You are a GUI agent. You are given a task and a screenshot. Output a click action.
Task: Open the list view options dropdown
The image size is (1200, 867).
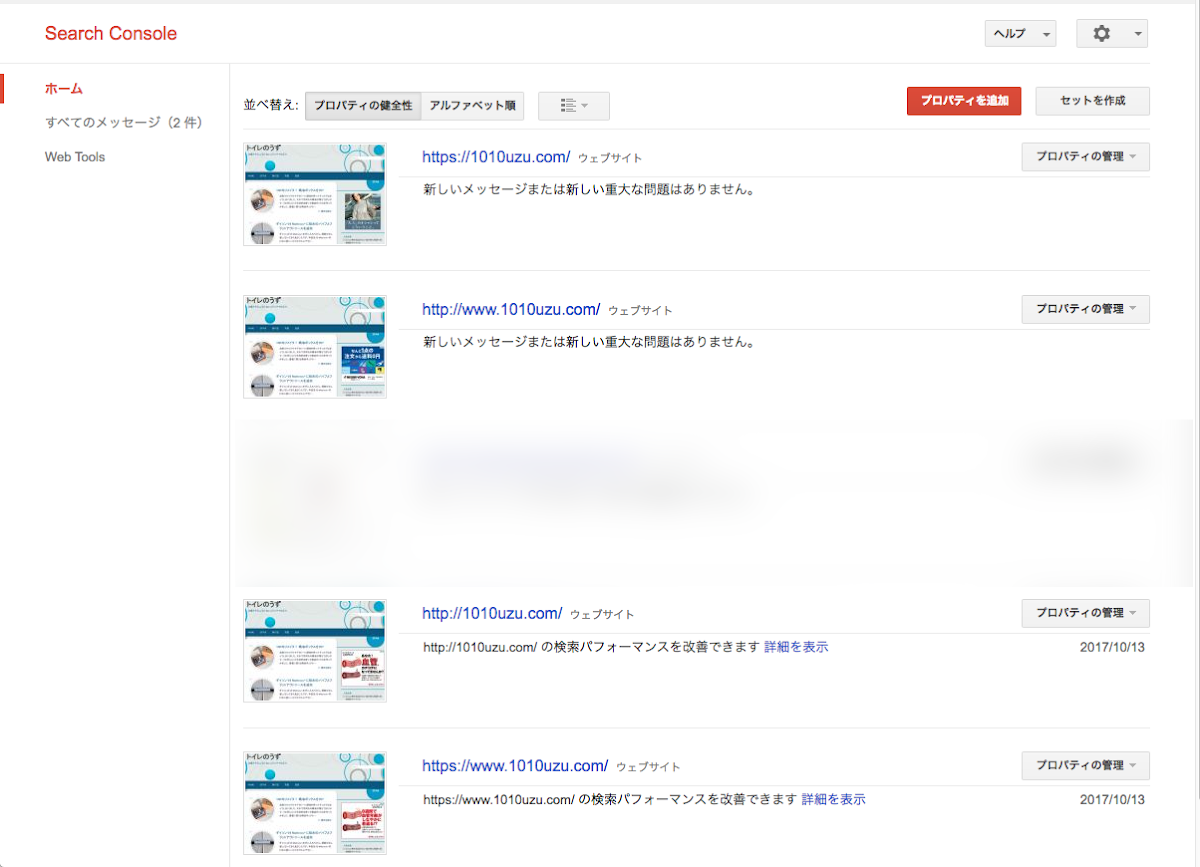(x=574, y=106)
